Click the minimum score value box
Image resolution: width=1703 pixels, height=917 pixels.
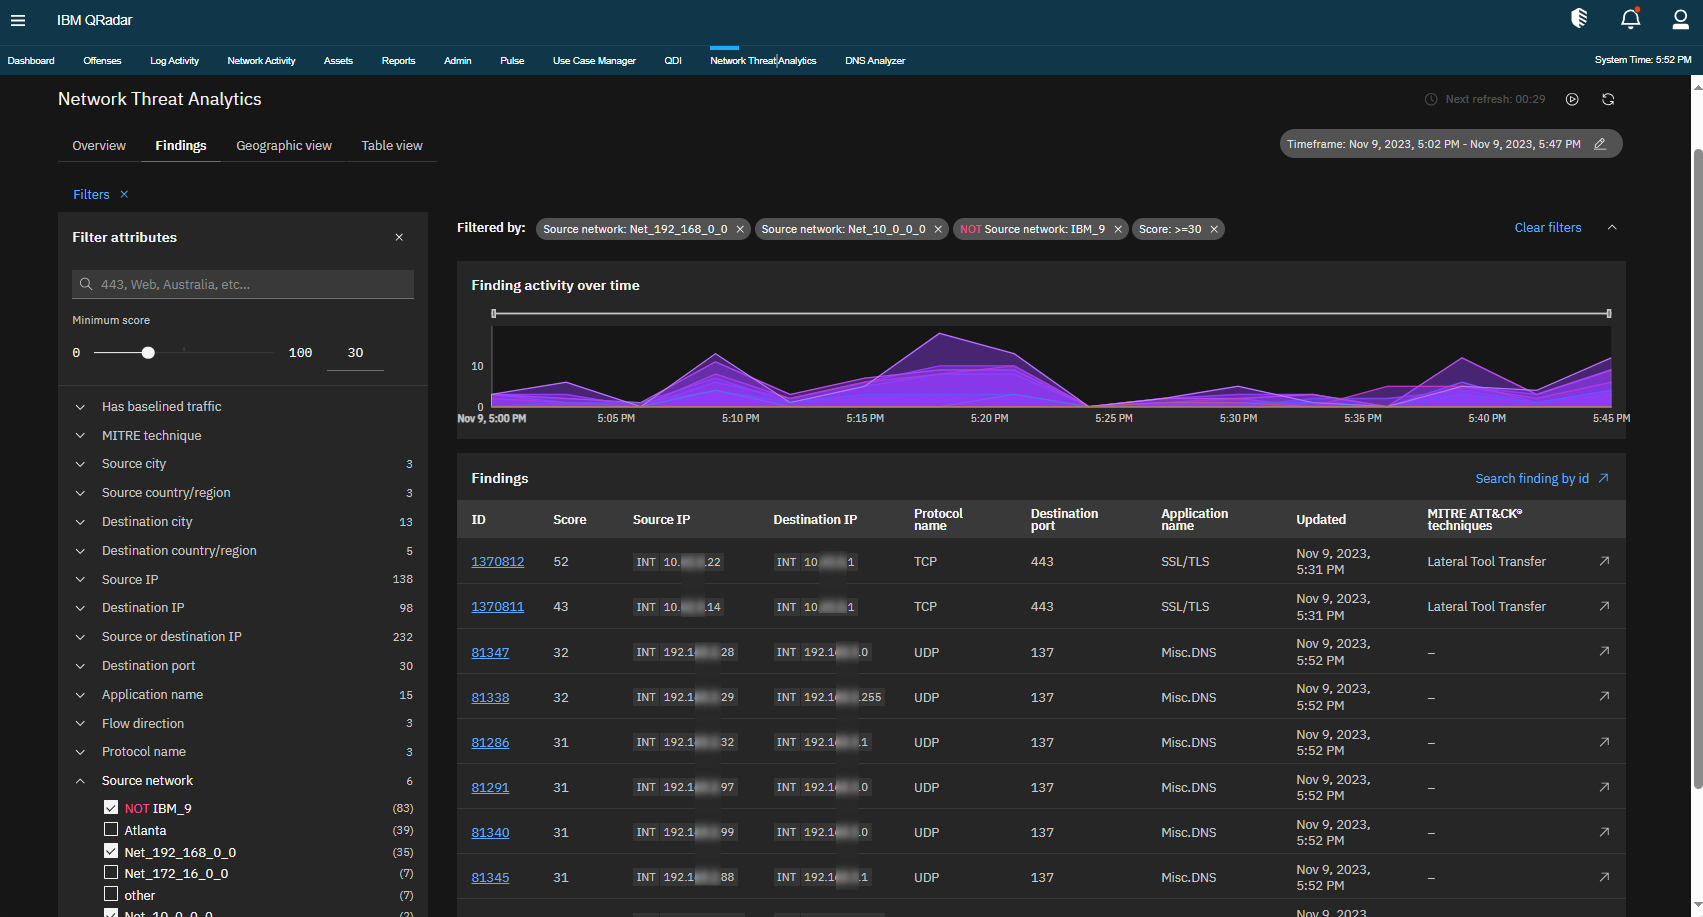[x=355, y=353]
